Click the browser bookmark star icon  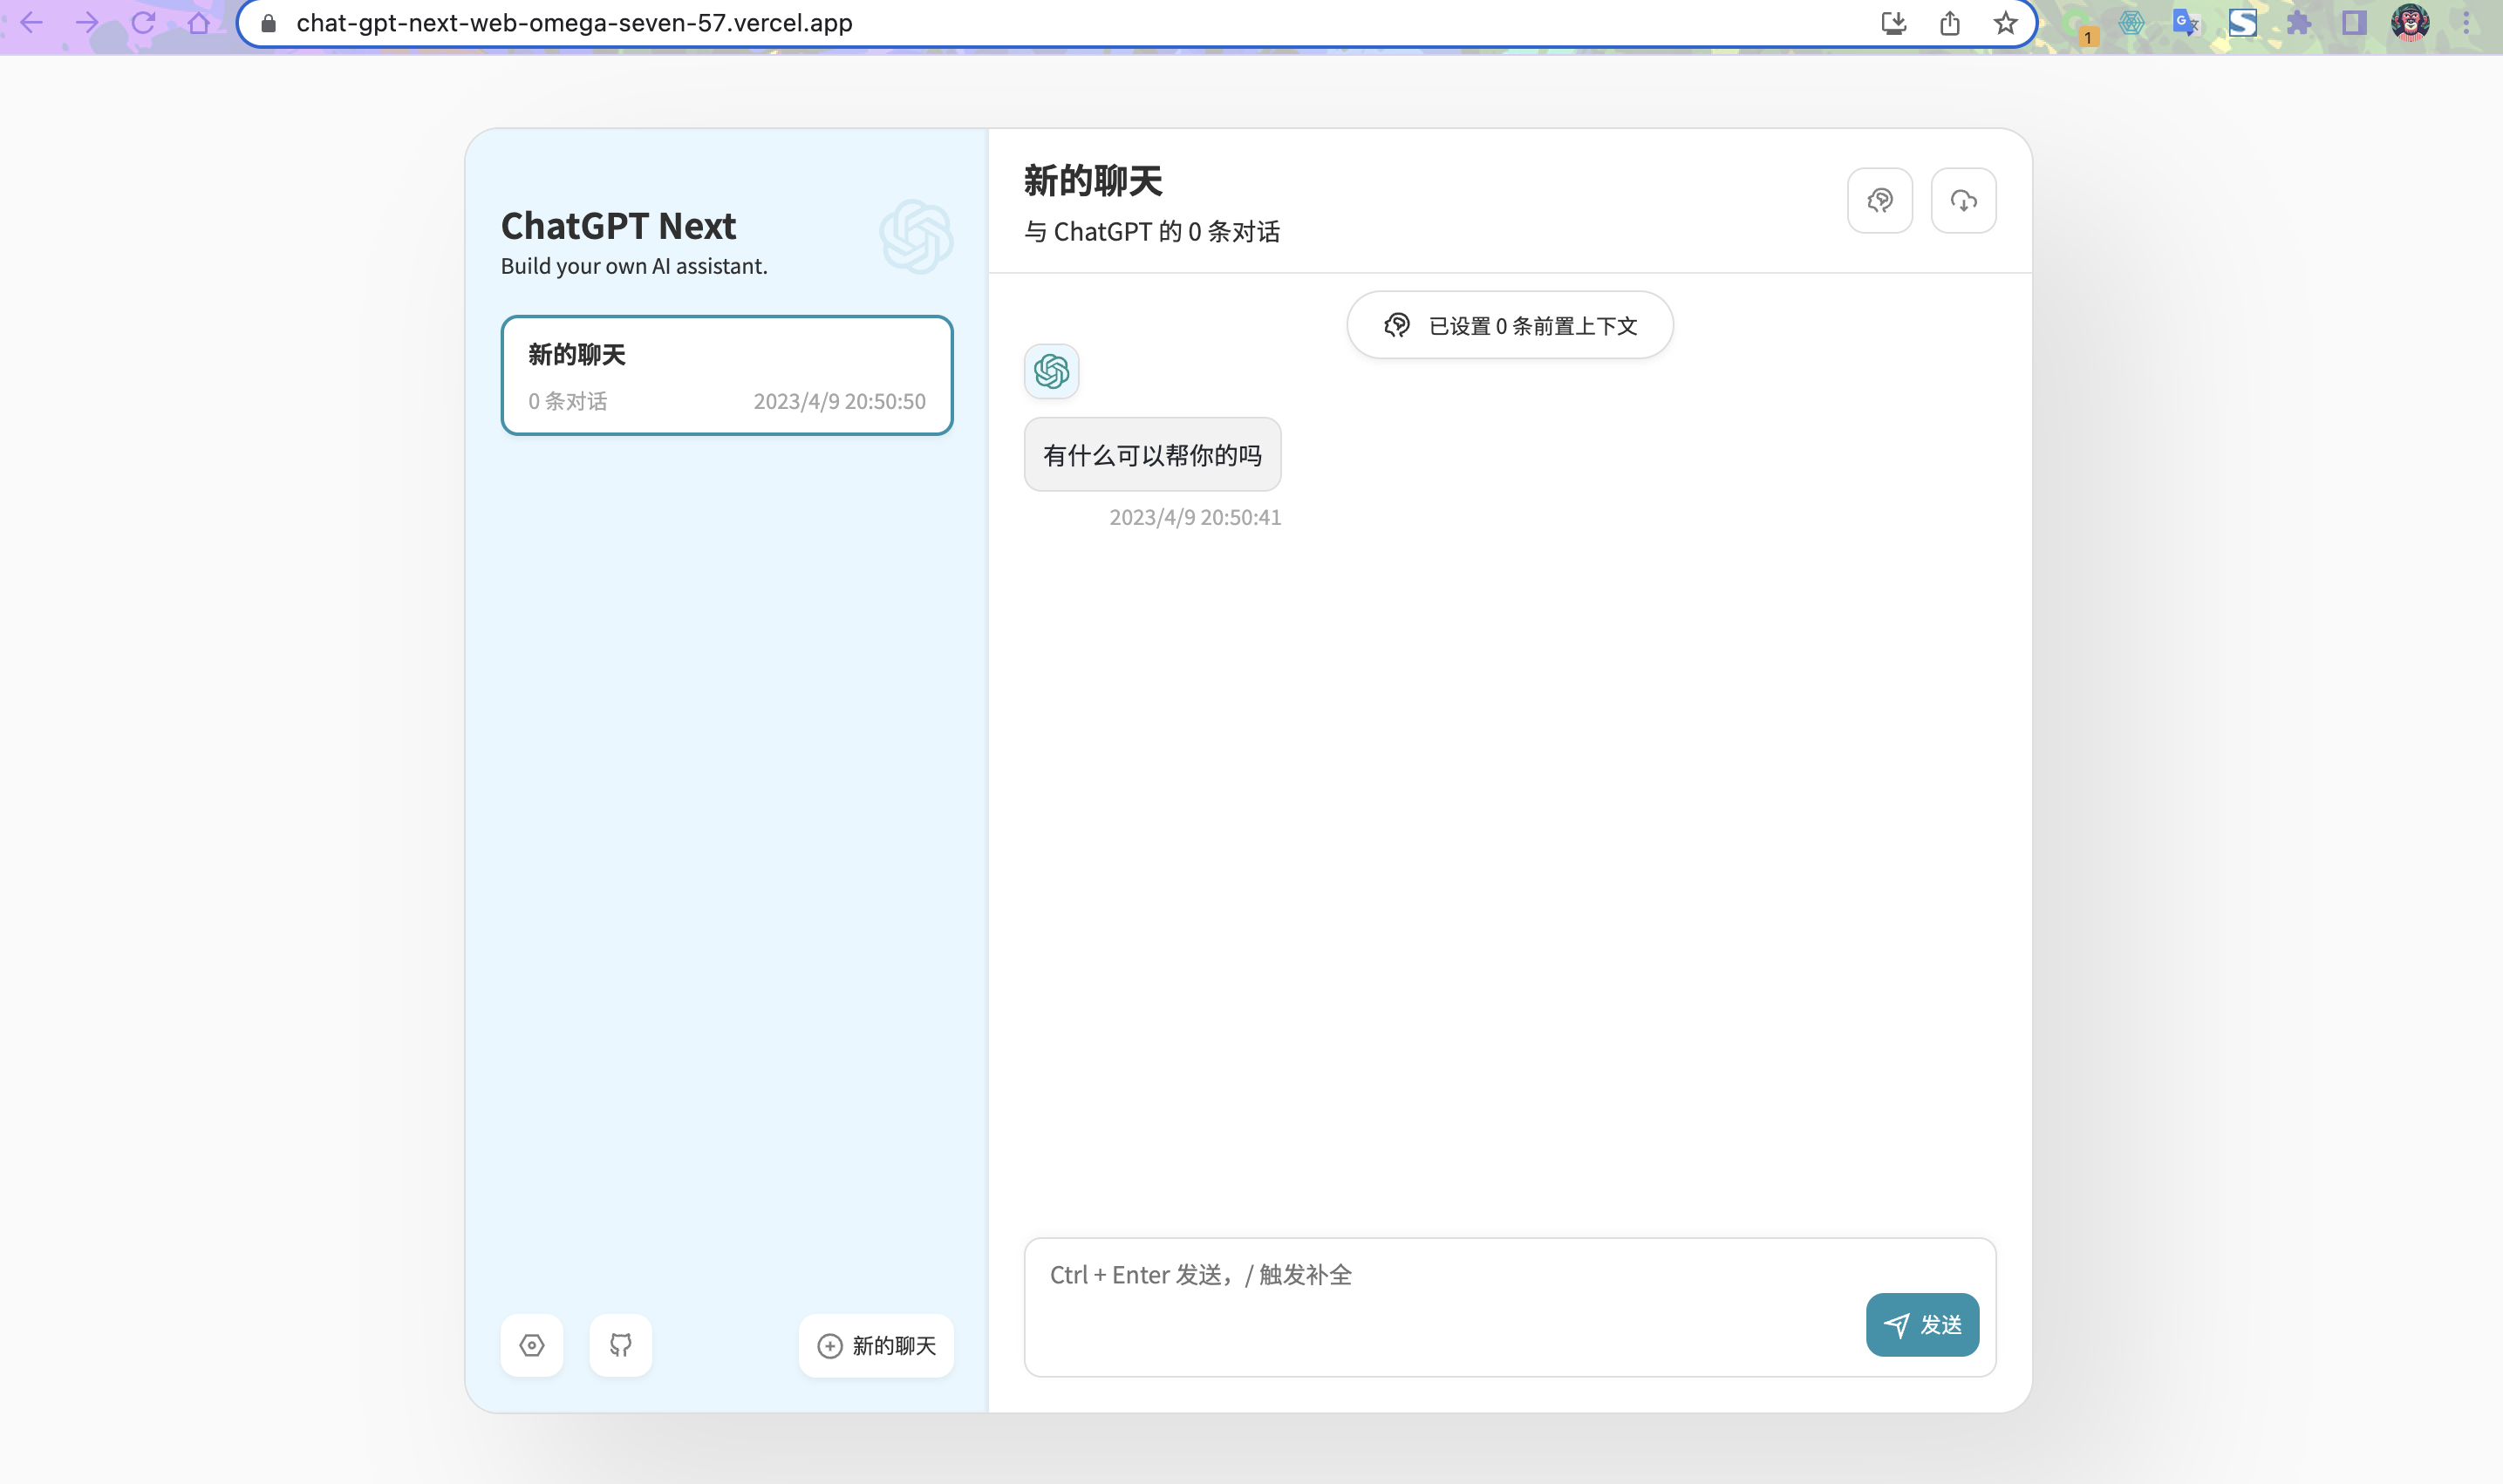tap(2005, 23)
